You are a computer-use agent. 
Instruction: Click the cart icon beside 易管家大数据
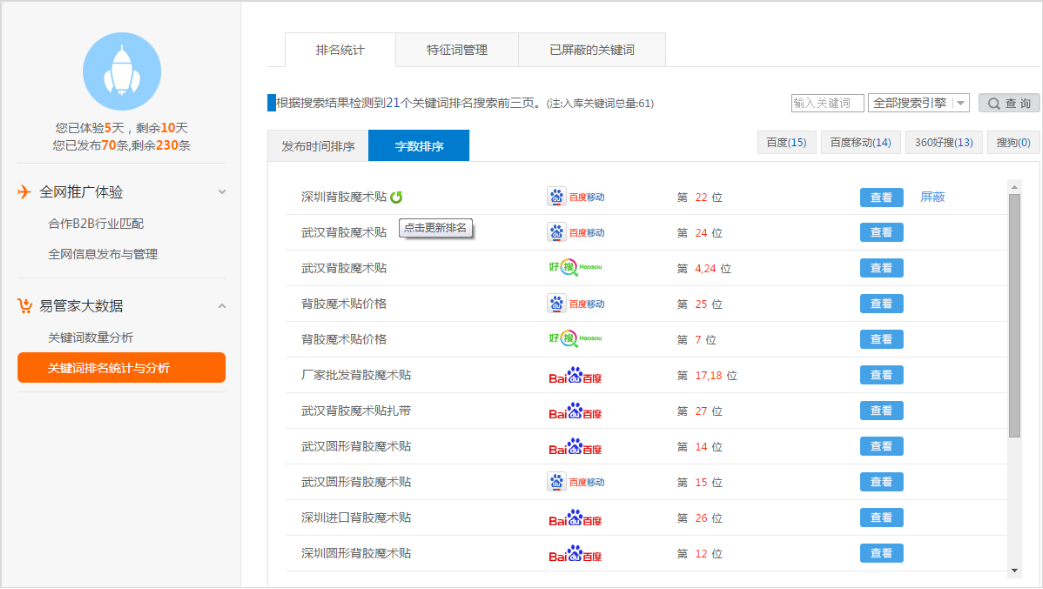click(x=25, y=306)
